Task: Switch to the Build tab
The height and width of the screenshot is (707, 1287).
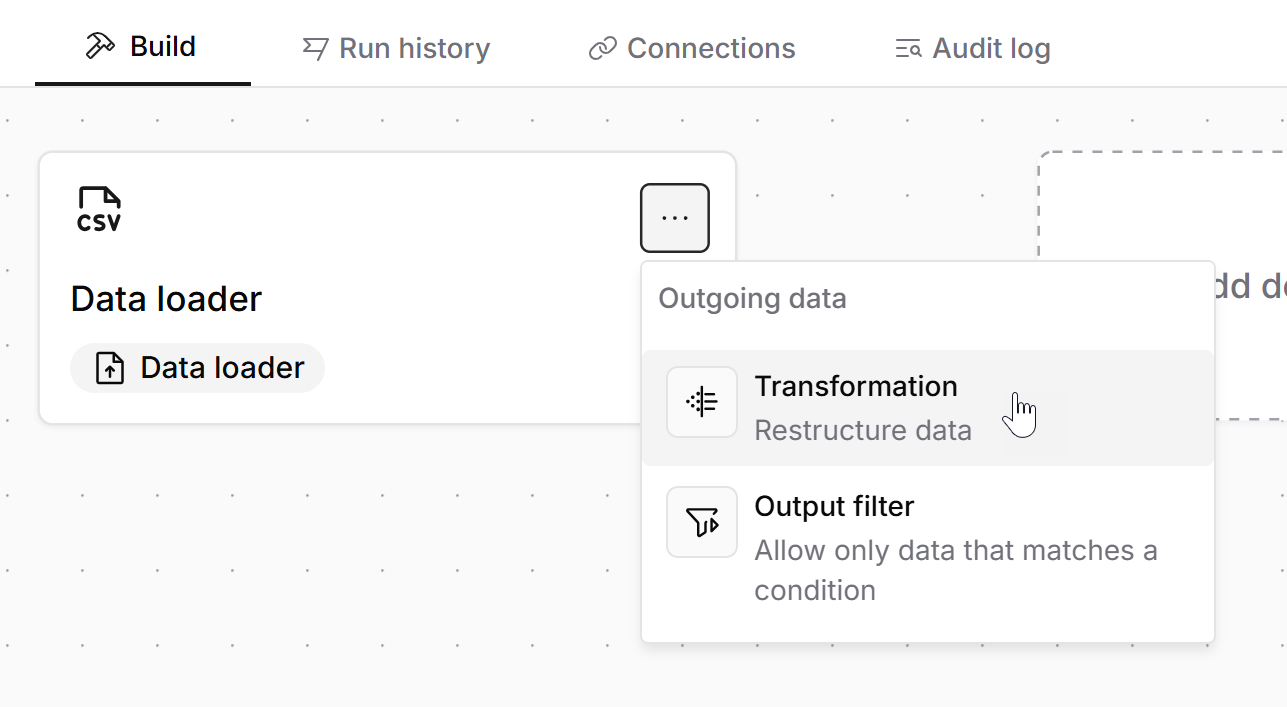Action: [142, 47]
